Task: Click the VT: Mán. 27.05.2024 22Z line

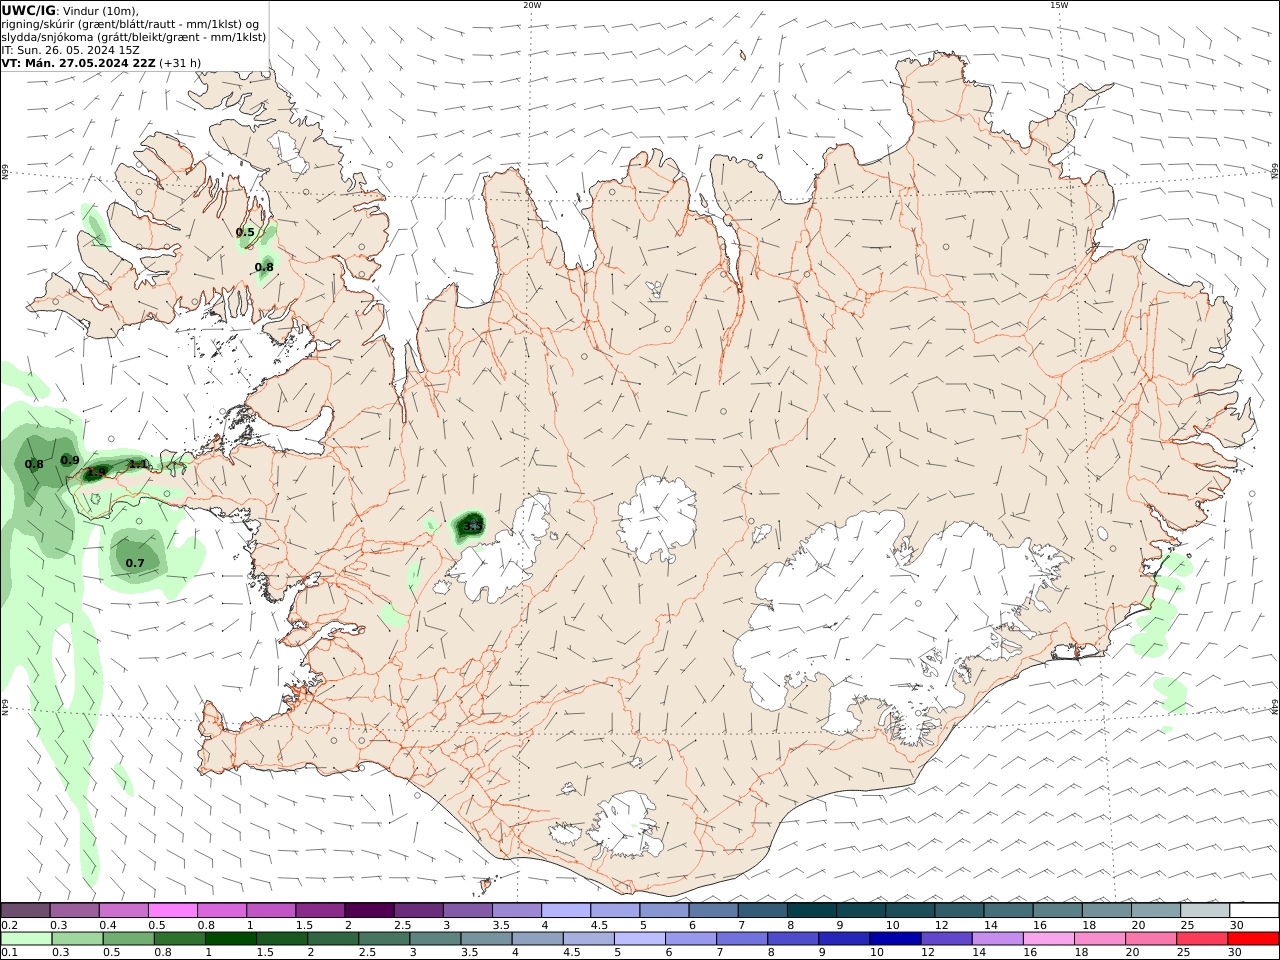Action: (x=79, y=62)
